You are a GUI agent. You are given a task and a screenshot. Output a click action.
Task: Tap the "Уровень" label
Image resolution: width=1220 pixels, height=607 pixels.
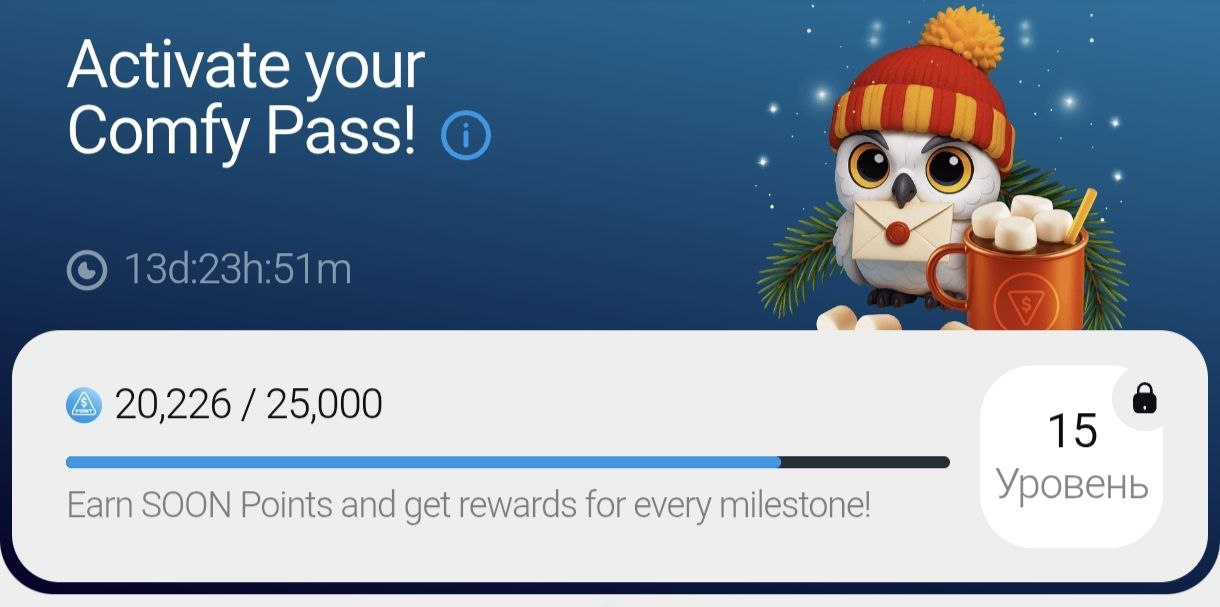coord(1072,484)
